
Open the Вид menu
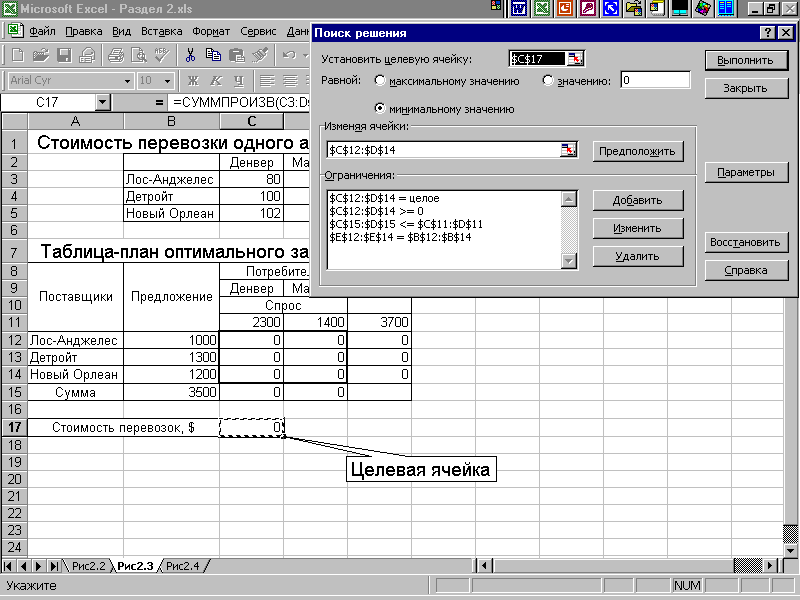pyautogui.click(x=121, y=31)
